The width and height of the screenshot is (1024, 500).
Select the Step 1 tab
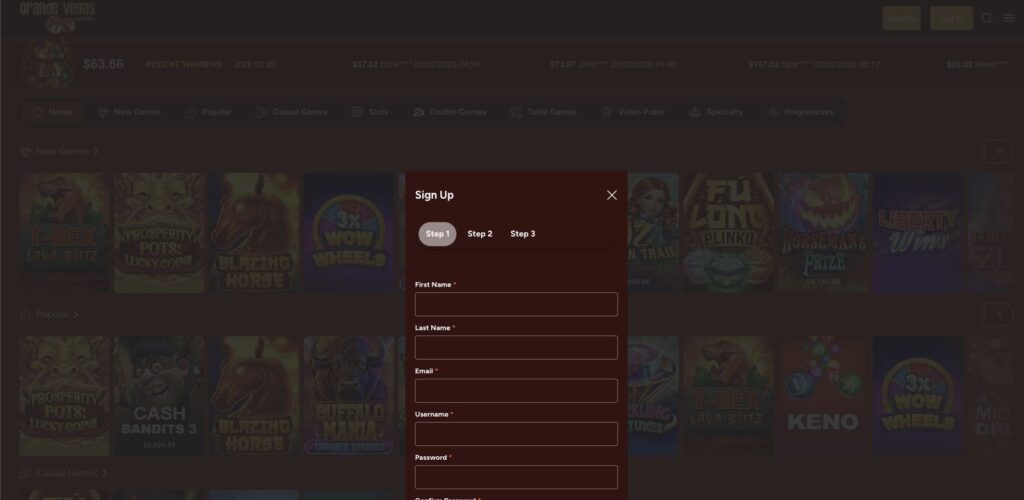point(437,234)
